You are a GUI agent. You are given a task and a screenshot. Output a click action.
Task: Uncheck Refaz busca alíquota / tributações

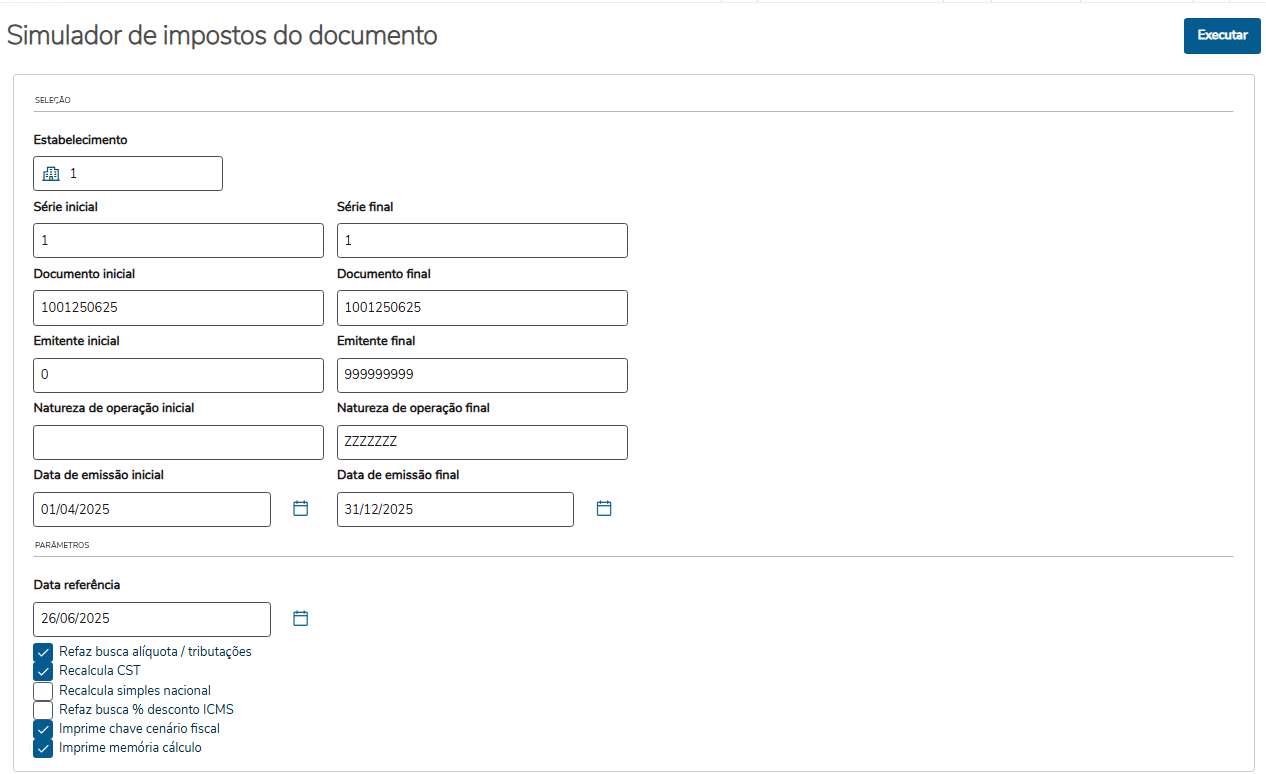43,652
